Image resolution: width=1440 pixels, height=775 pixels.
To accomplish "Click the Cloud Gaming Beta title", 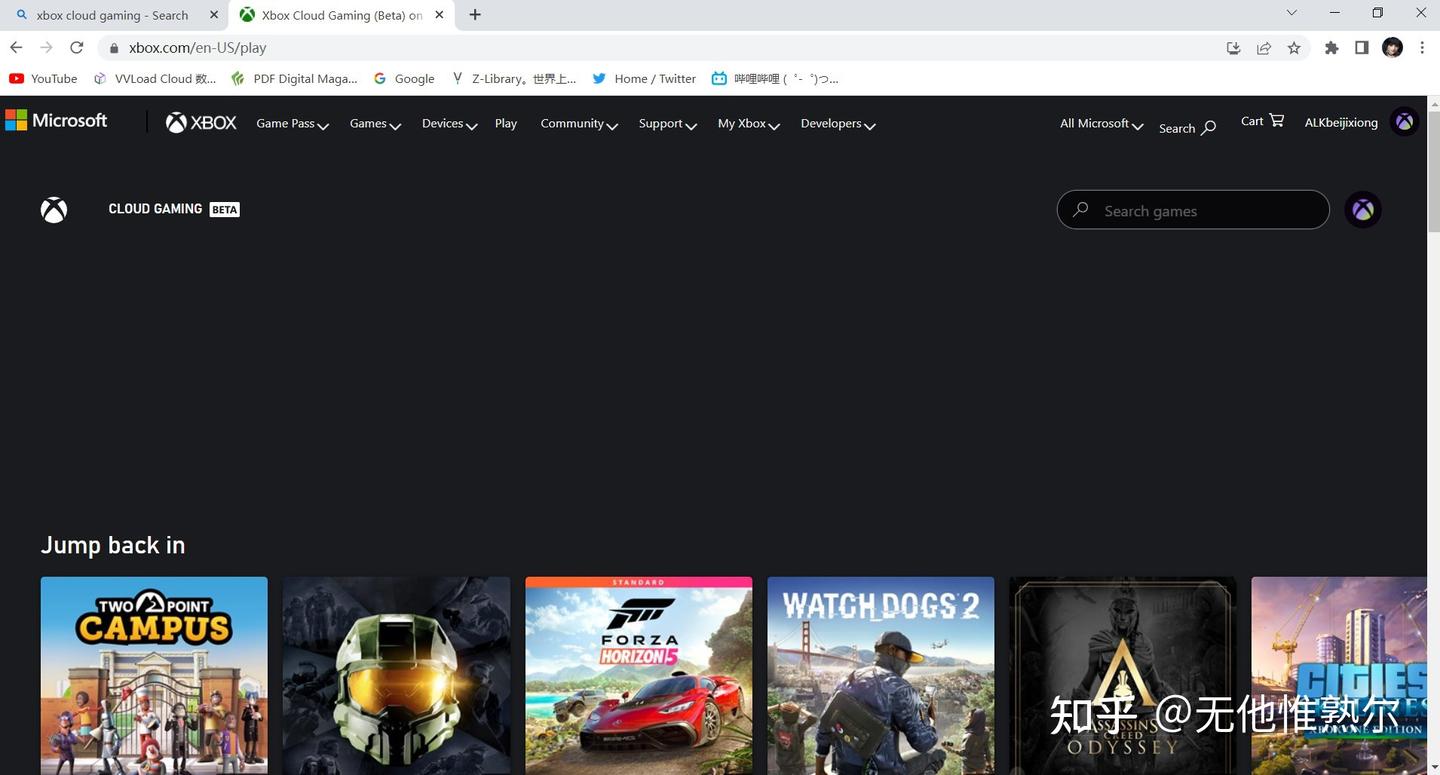I will [x=174, y=209].
